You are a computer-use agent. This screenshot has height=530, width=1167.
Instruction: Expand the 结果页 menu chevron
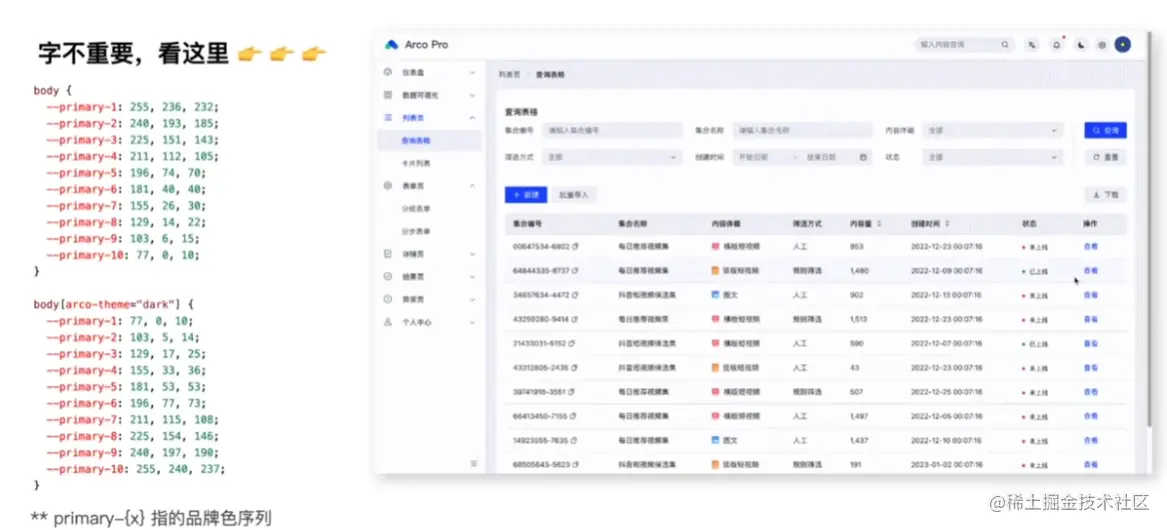473,276
